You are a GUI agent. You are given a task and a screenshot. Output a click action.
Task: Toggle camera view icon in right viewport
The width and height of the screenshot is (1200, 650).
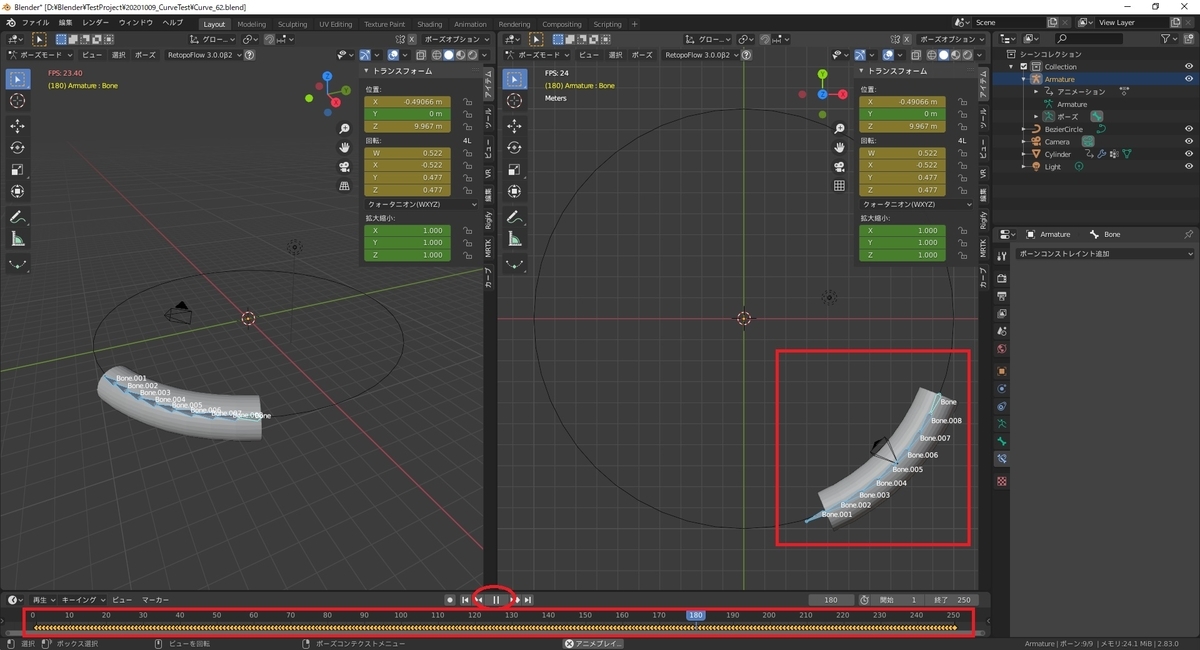840,167
